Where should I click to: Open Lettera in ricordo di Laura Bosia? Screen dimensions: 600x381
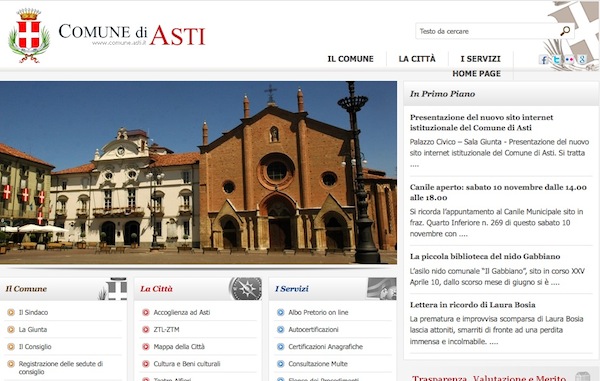[x=473, y=305]
